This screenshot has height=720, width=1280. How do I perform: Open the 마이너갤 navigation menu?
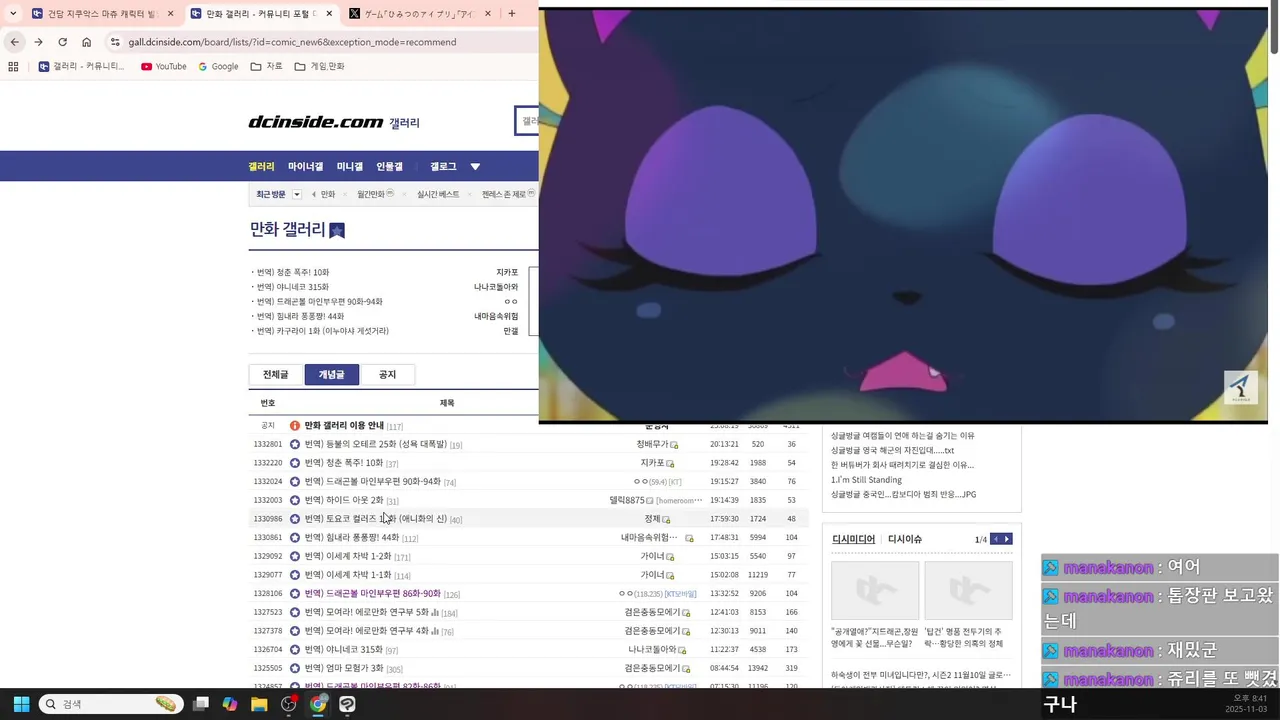[305, 167]
